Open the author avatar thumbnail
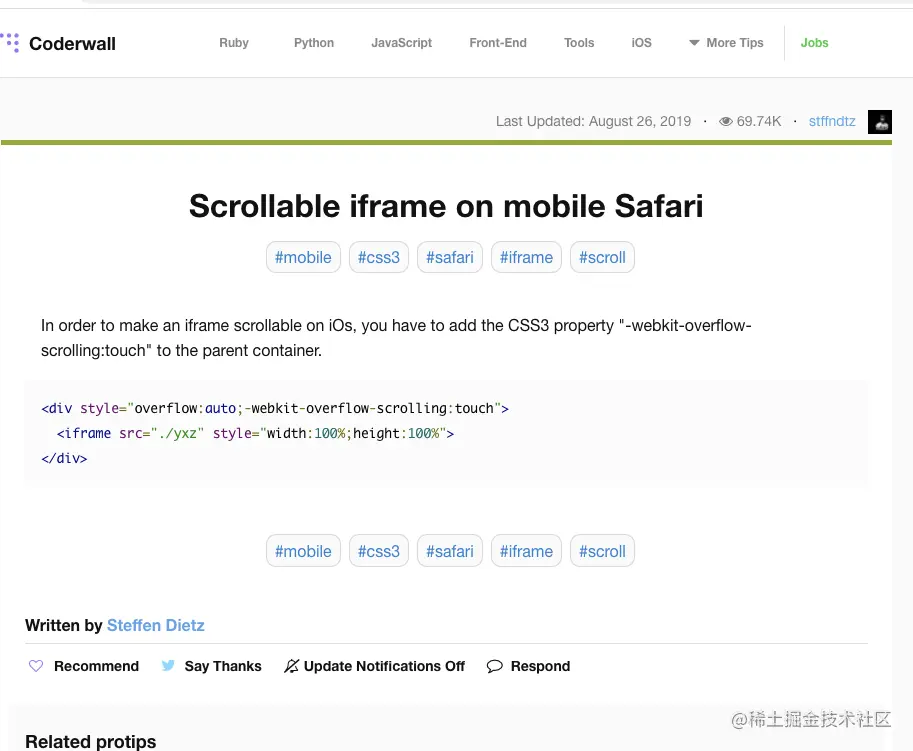The height and width of the screenshot is (751, 913). tap(880, 122)
